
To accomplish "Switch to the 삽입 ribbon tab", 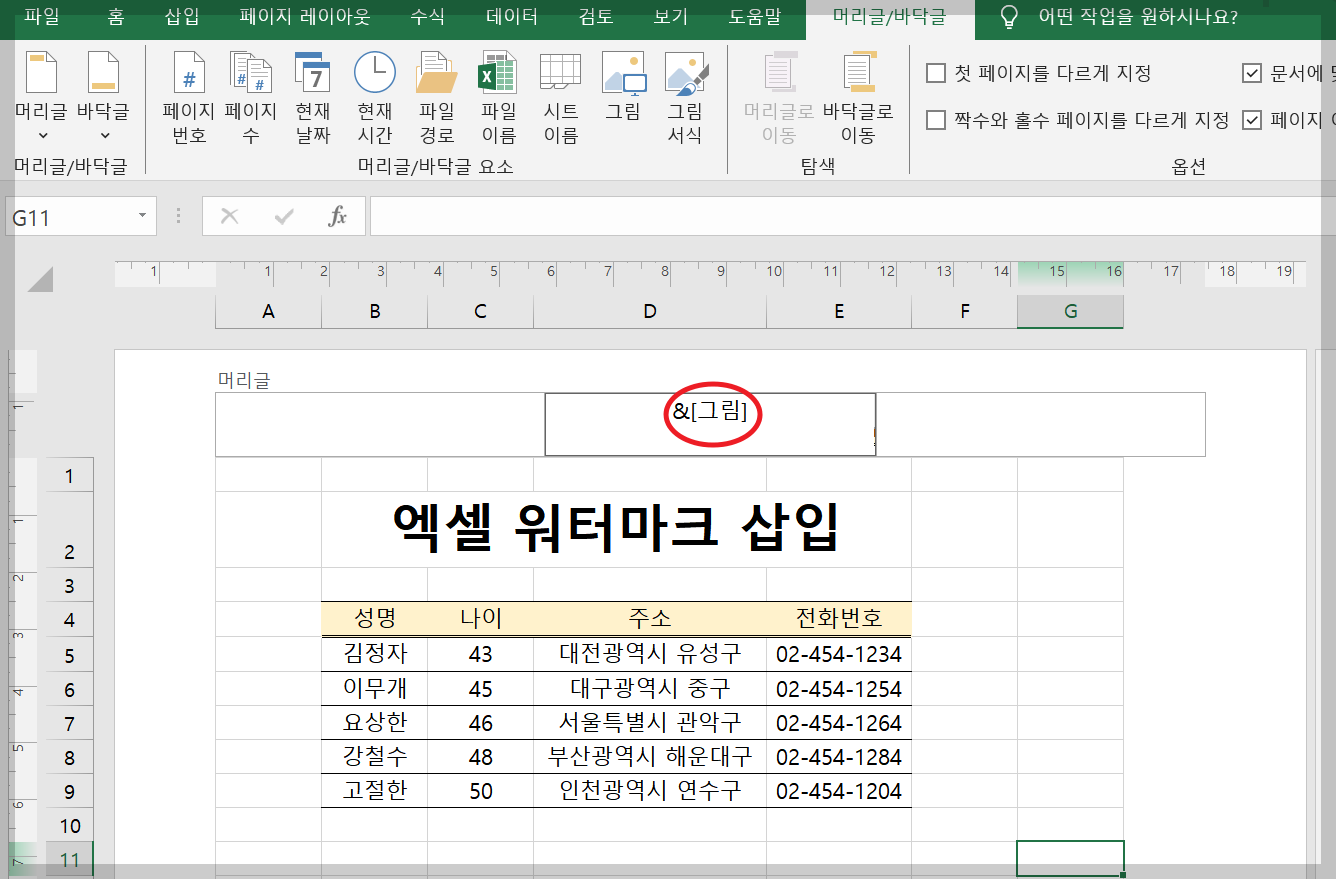I will [181, 16].
